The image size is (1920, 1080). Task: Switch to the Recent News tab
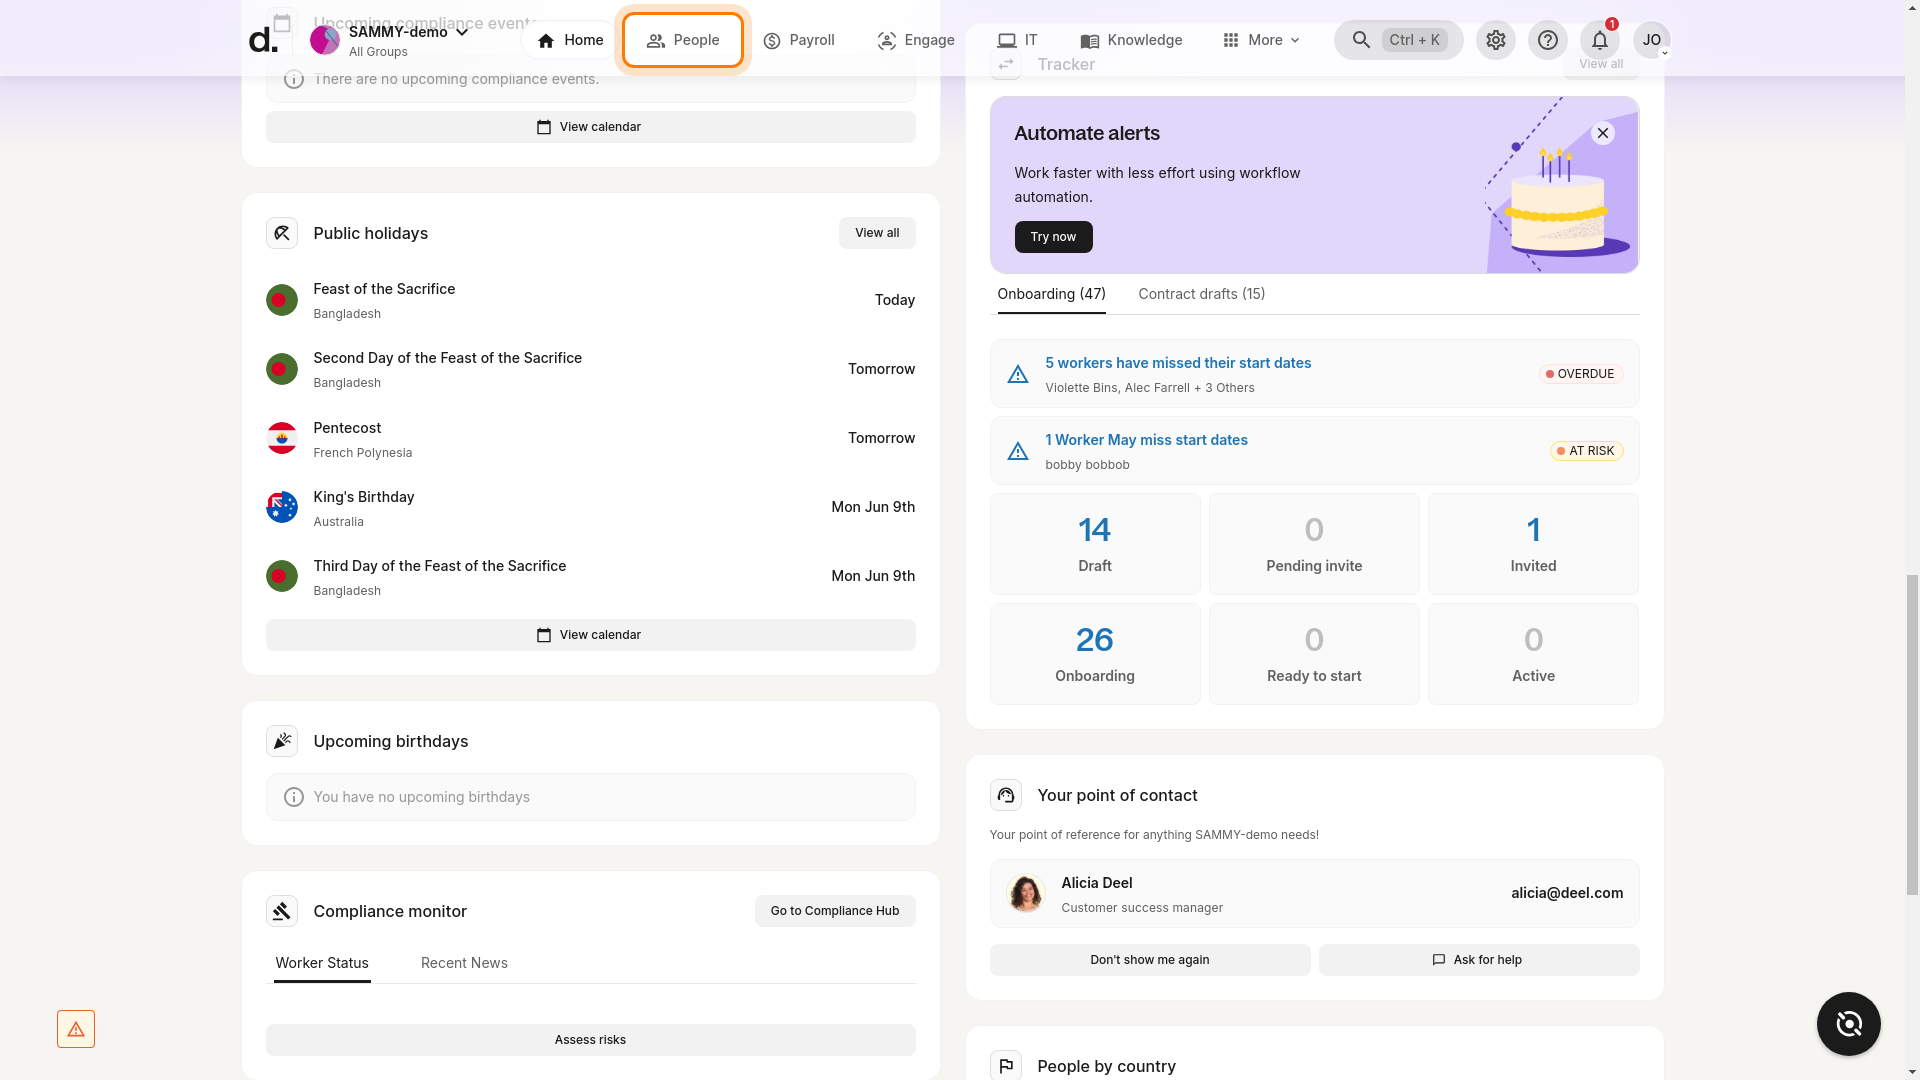(464, 963)
